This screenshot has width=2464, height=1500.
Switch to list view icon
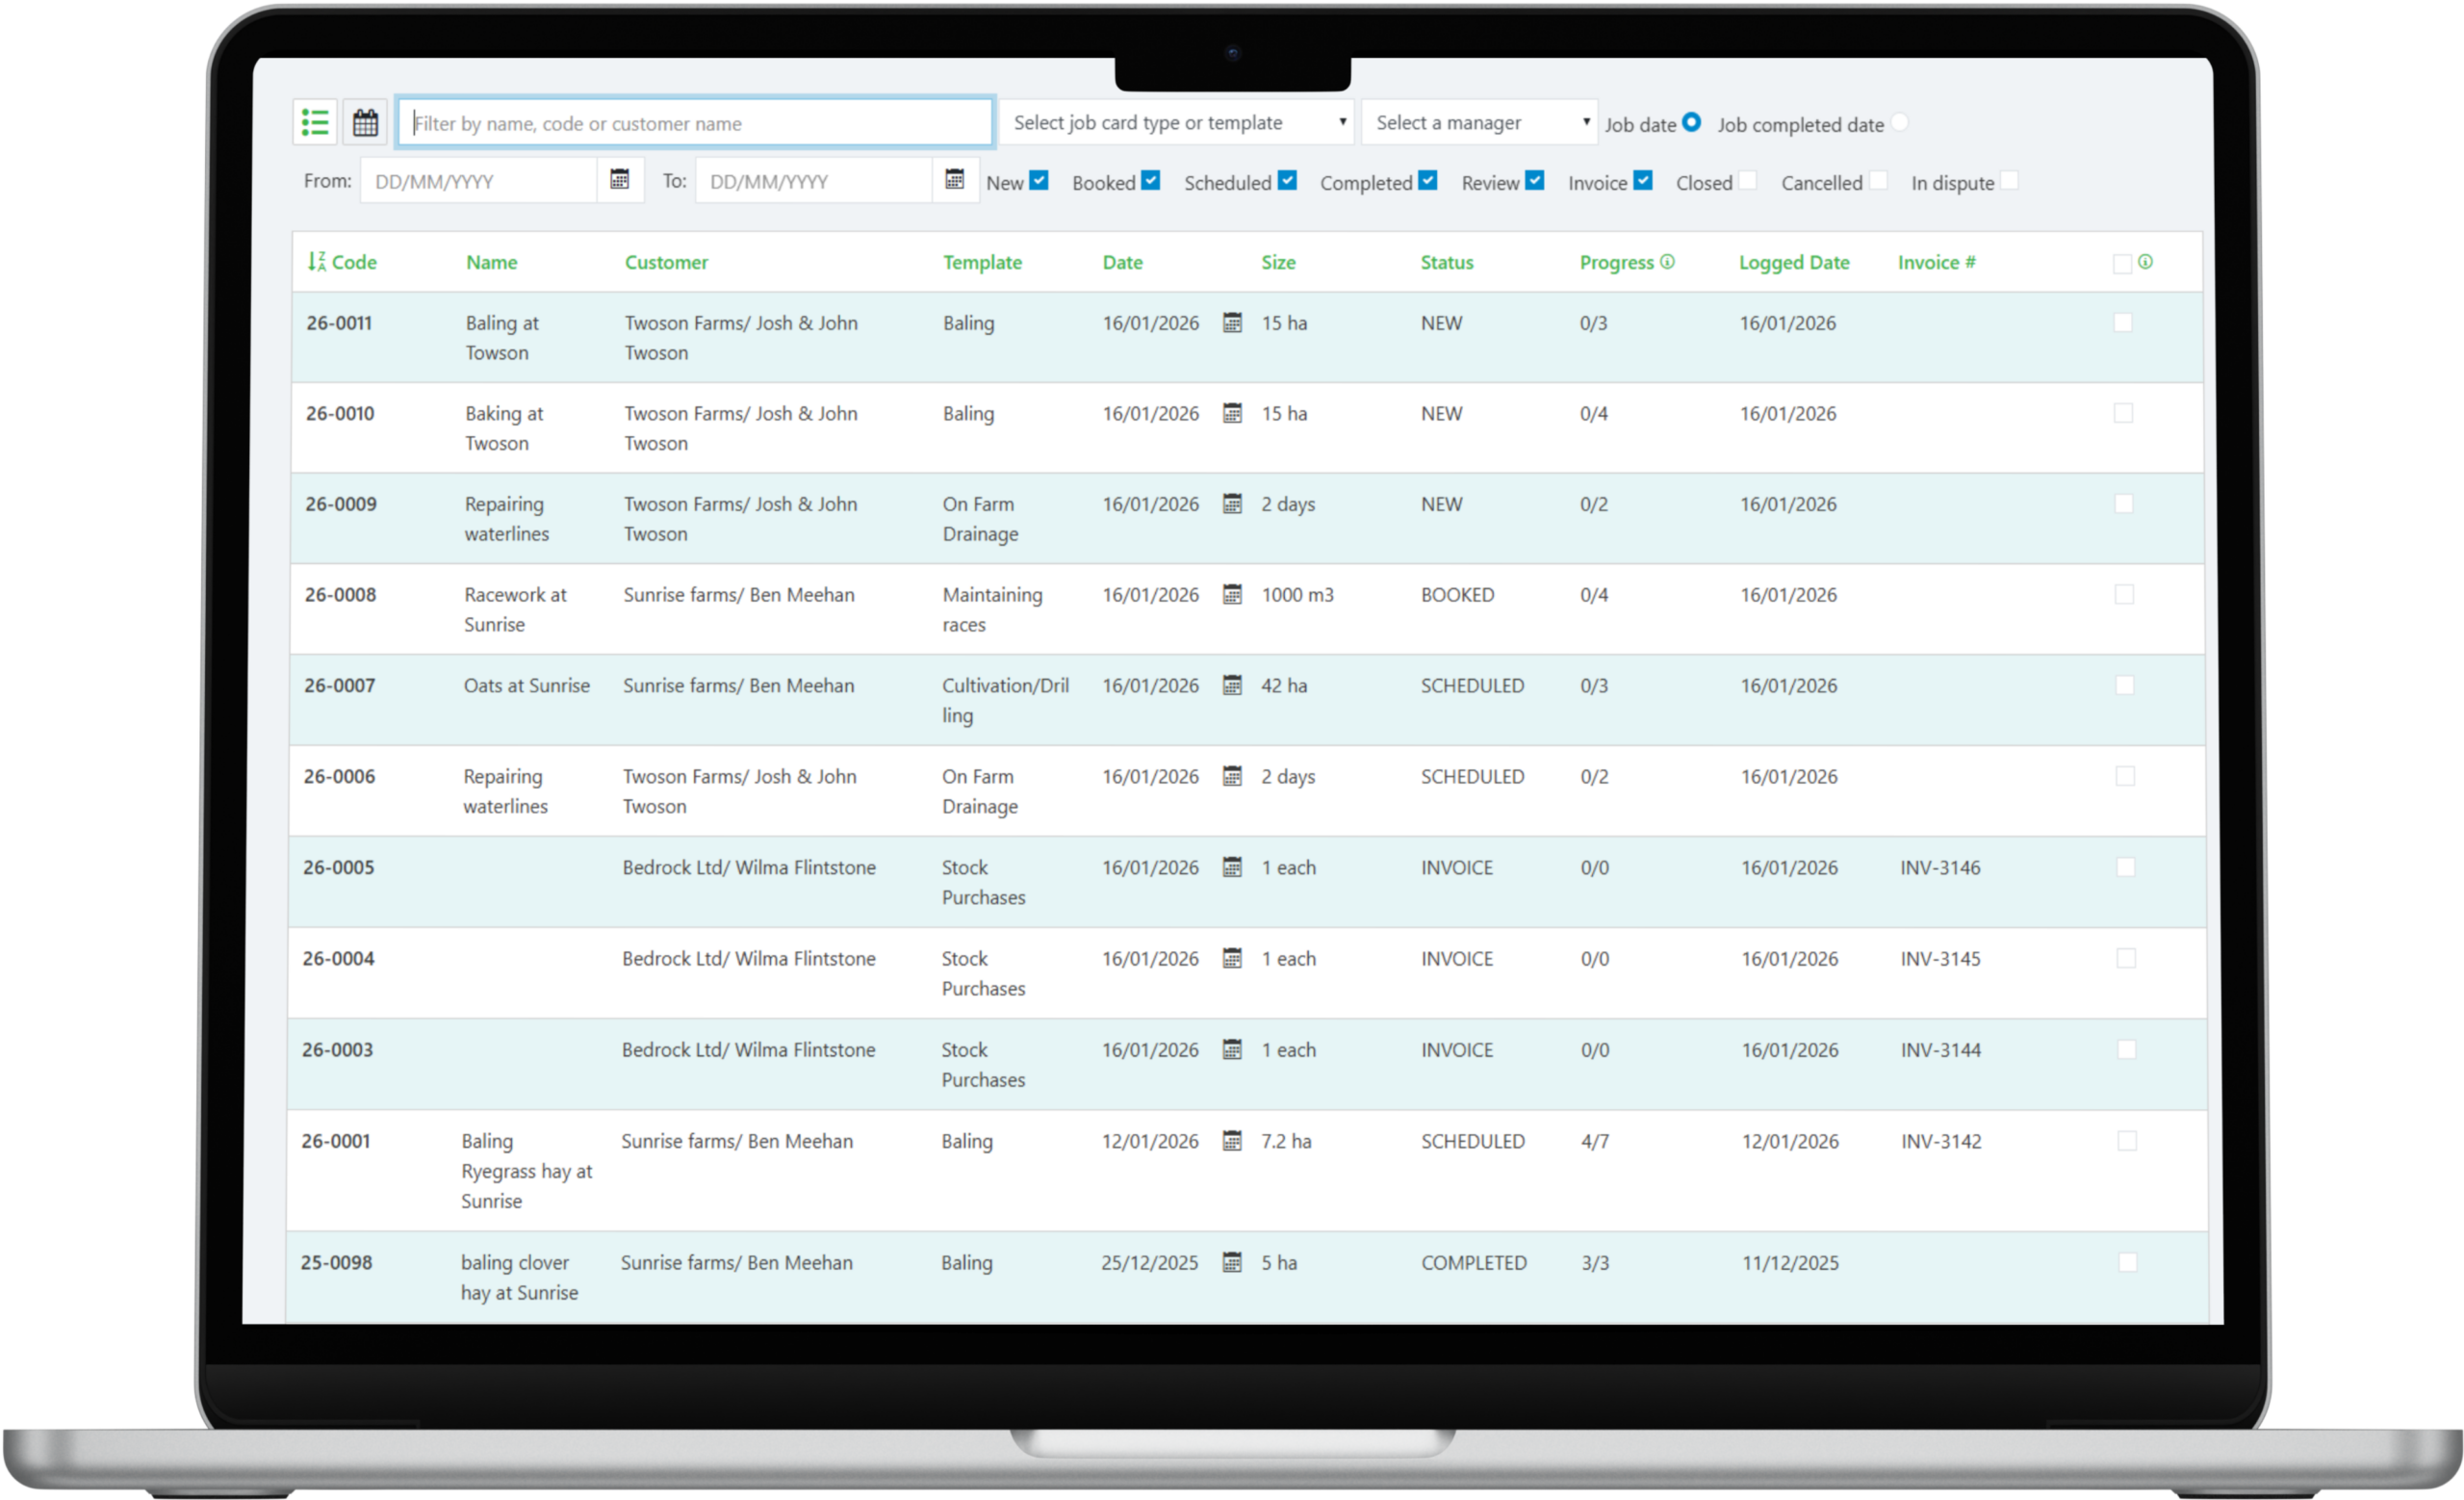(x=315, y=123)
